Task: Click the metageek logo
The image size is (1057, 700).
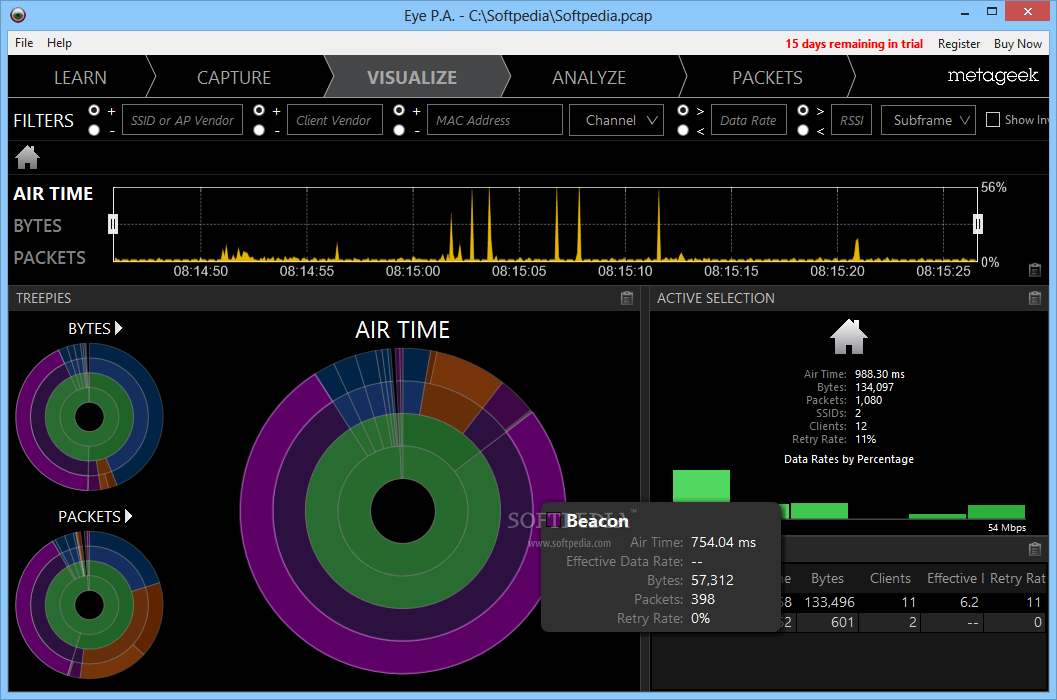Action: pyautogui.click(x=992, y=76)
